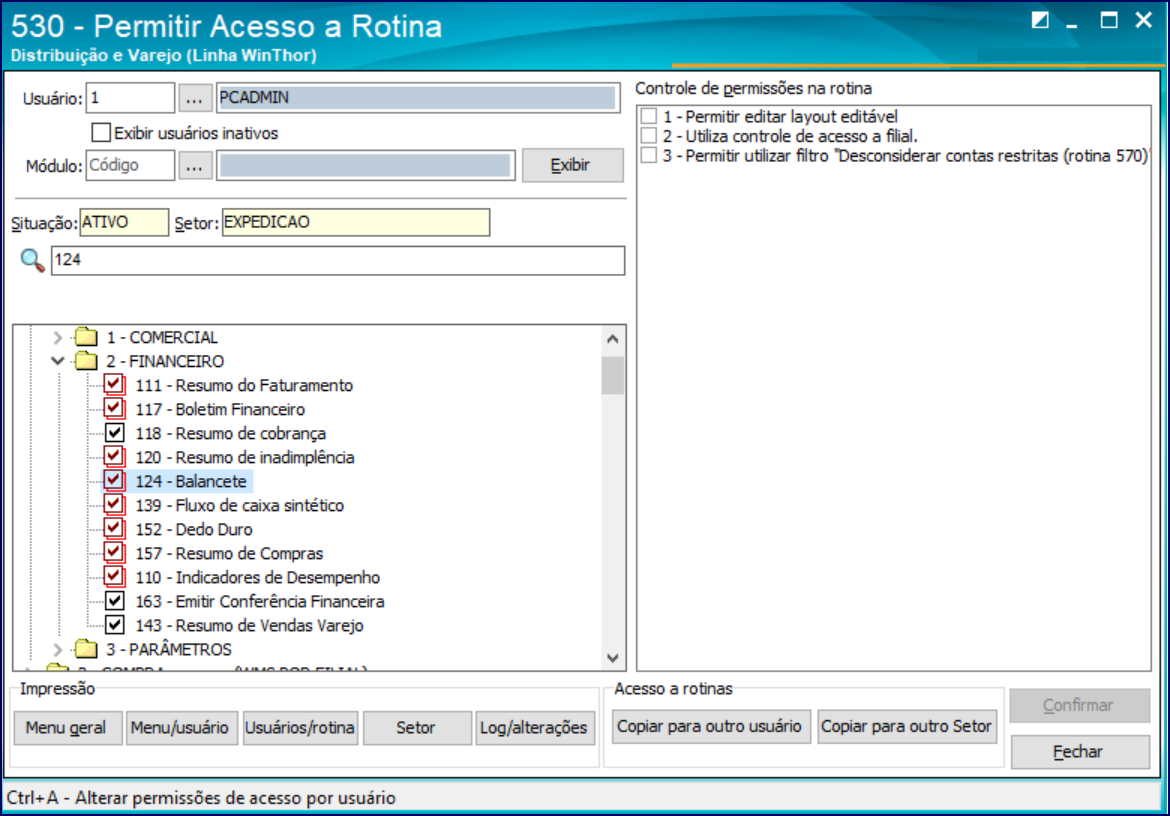Uncheck routine 118 - Resumo de cobrança
1170x816 pixels.
coord(114,433)
